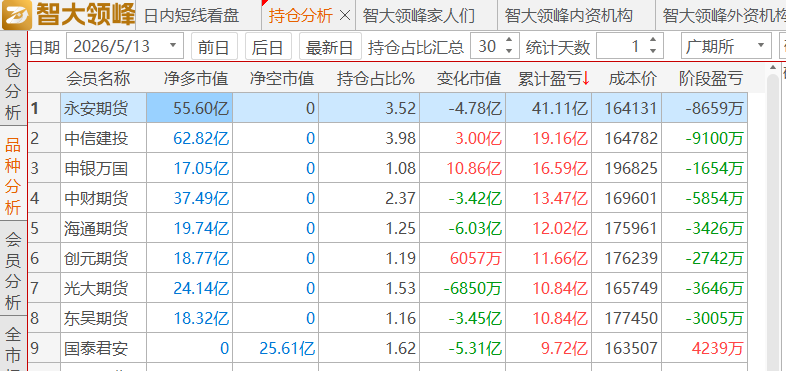Decrease 统计天数 with down arrow
The width and height of the screenshot is (786, 371).
pos(653,52)
